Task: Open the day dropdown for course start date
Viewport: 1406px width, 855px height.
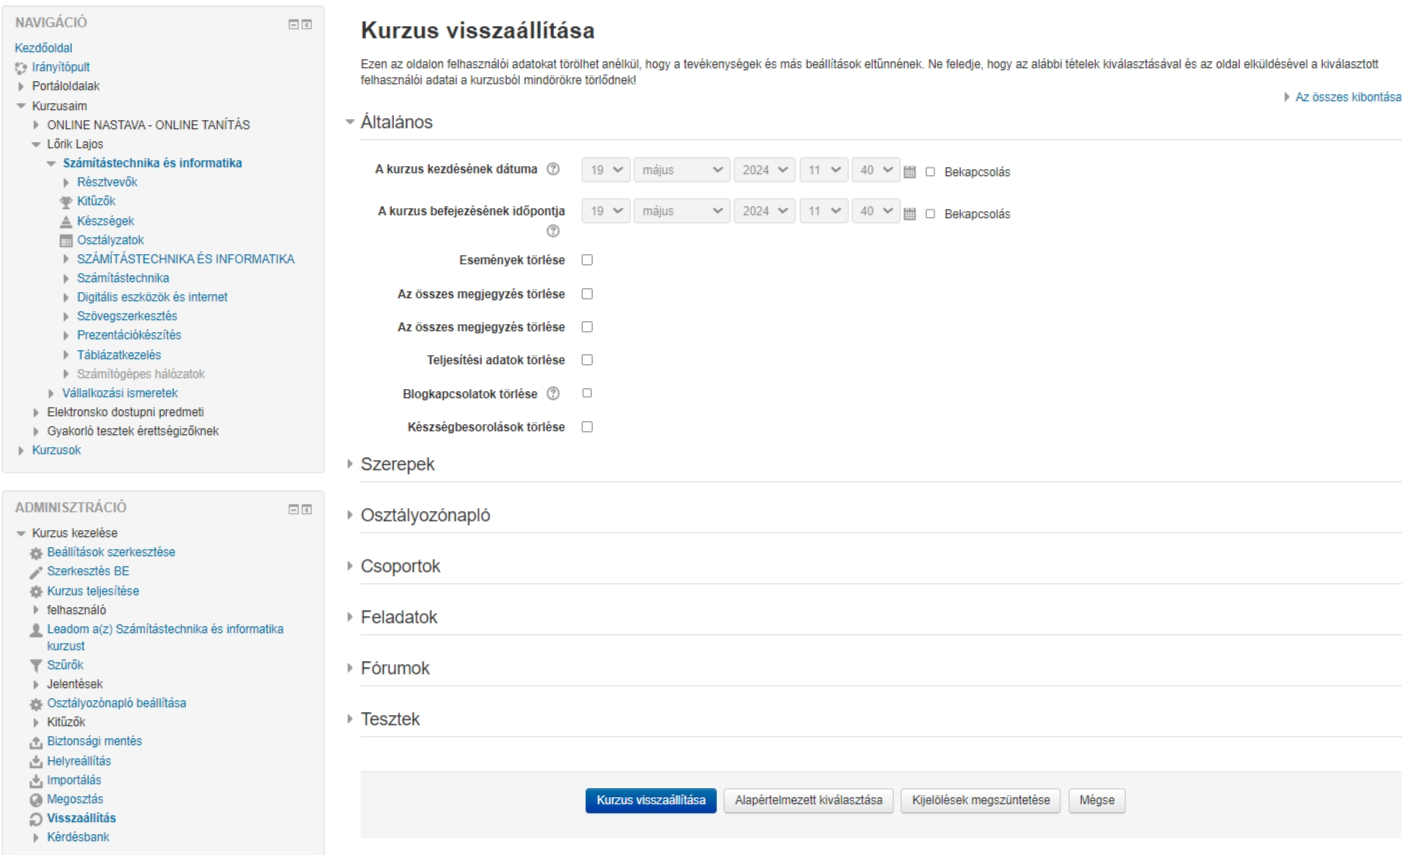Action: (605, 170)
